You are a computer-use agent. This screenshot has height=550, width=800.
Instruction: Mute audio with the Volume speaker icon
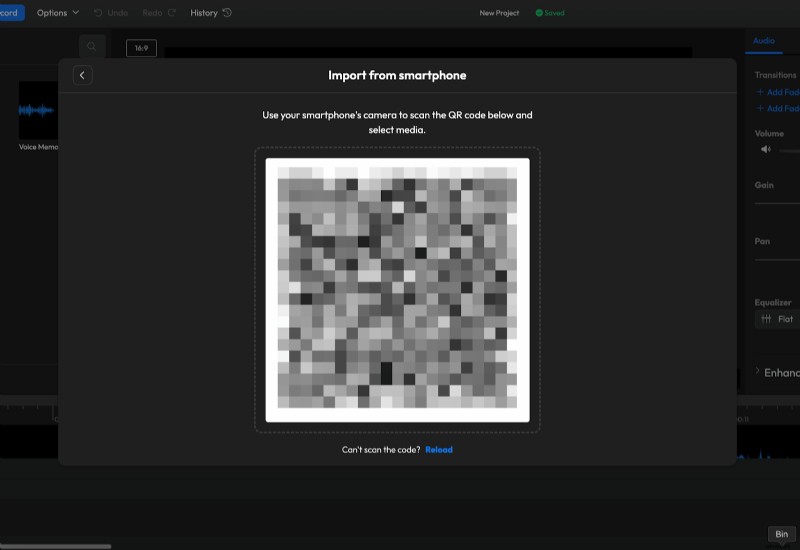(x=766, y=150)
